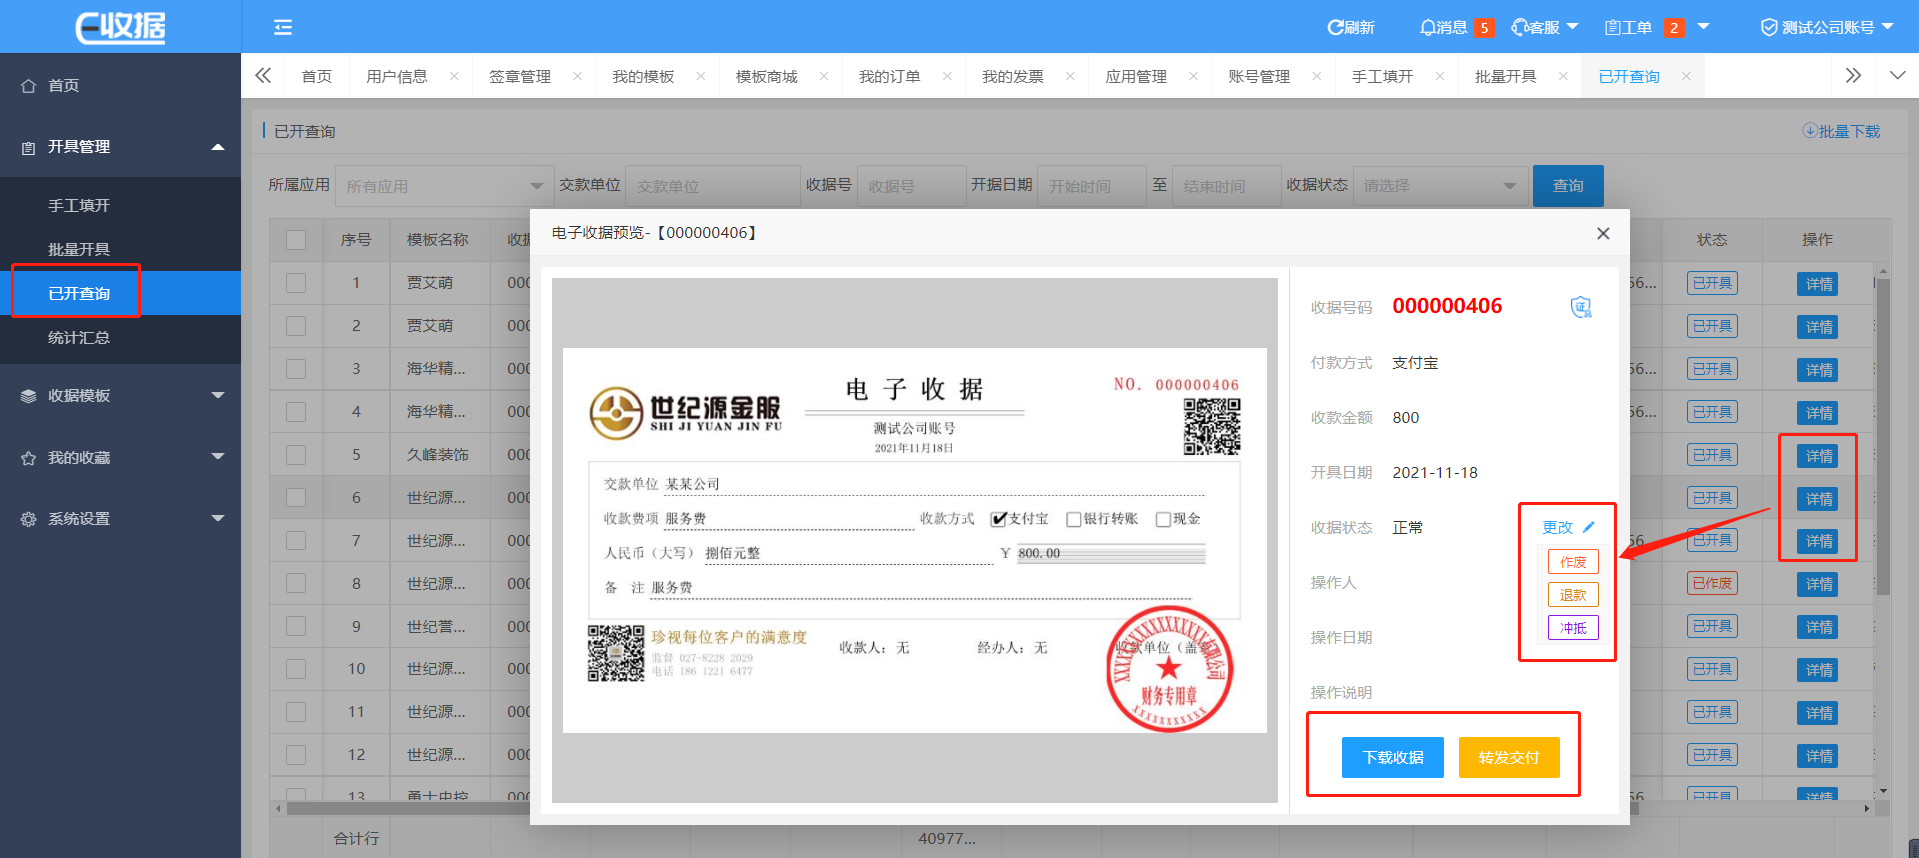Click the refresh icon in header
Viewport: 1919px width, 858px height.
pos(1335,27)
